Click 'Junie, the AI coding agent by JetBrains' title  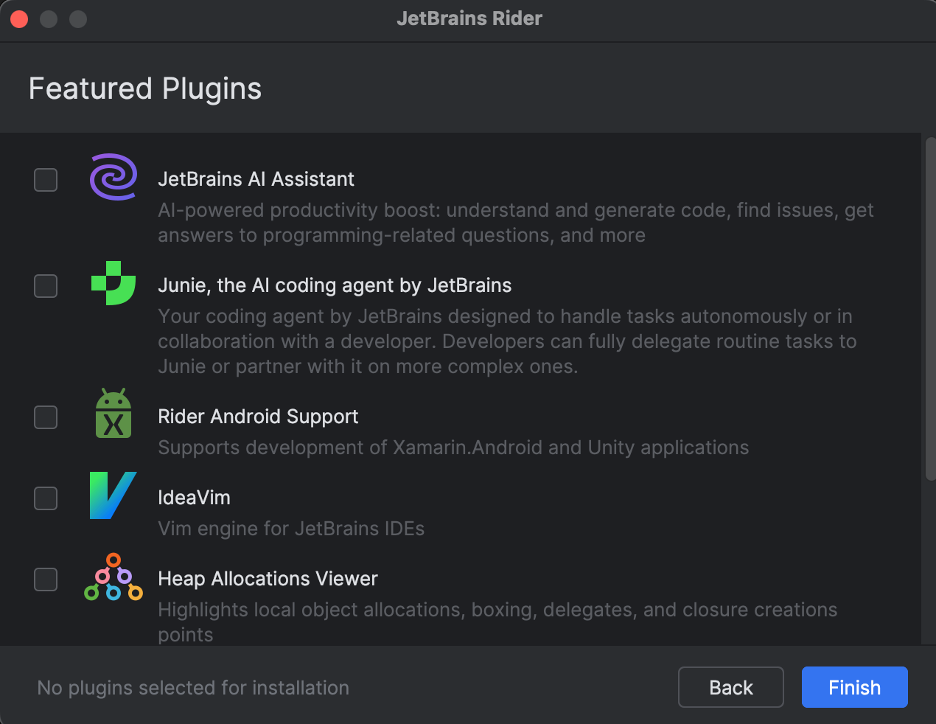click(x=335, y=285)
